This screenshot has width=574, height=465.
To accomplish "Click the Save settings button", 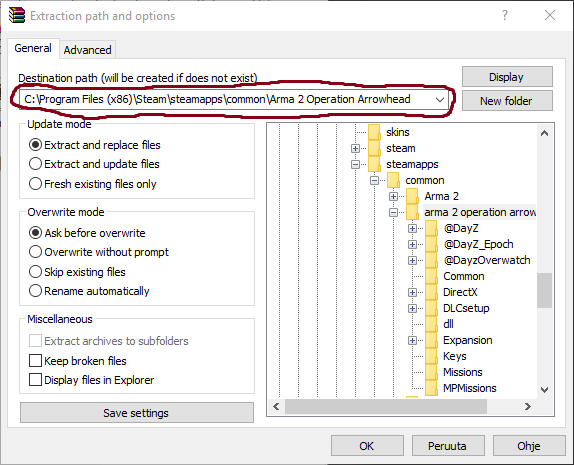I will [137, 413].
